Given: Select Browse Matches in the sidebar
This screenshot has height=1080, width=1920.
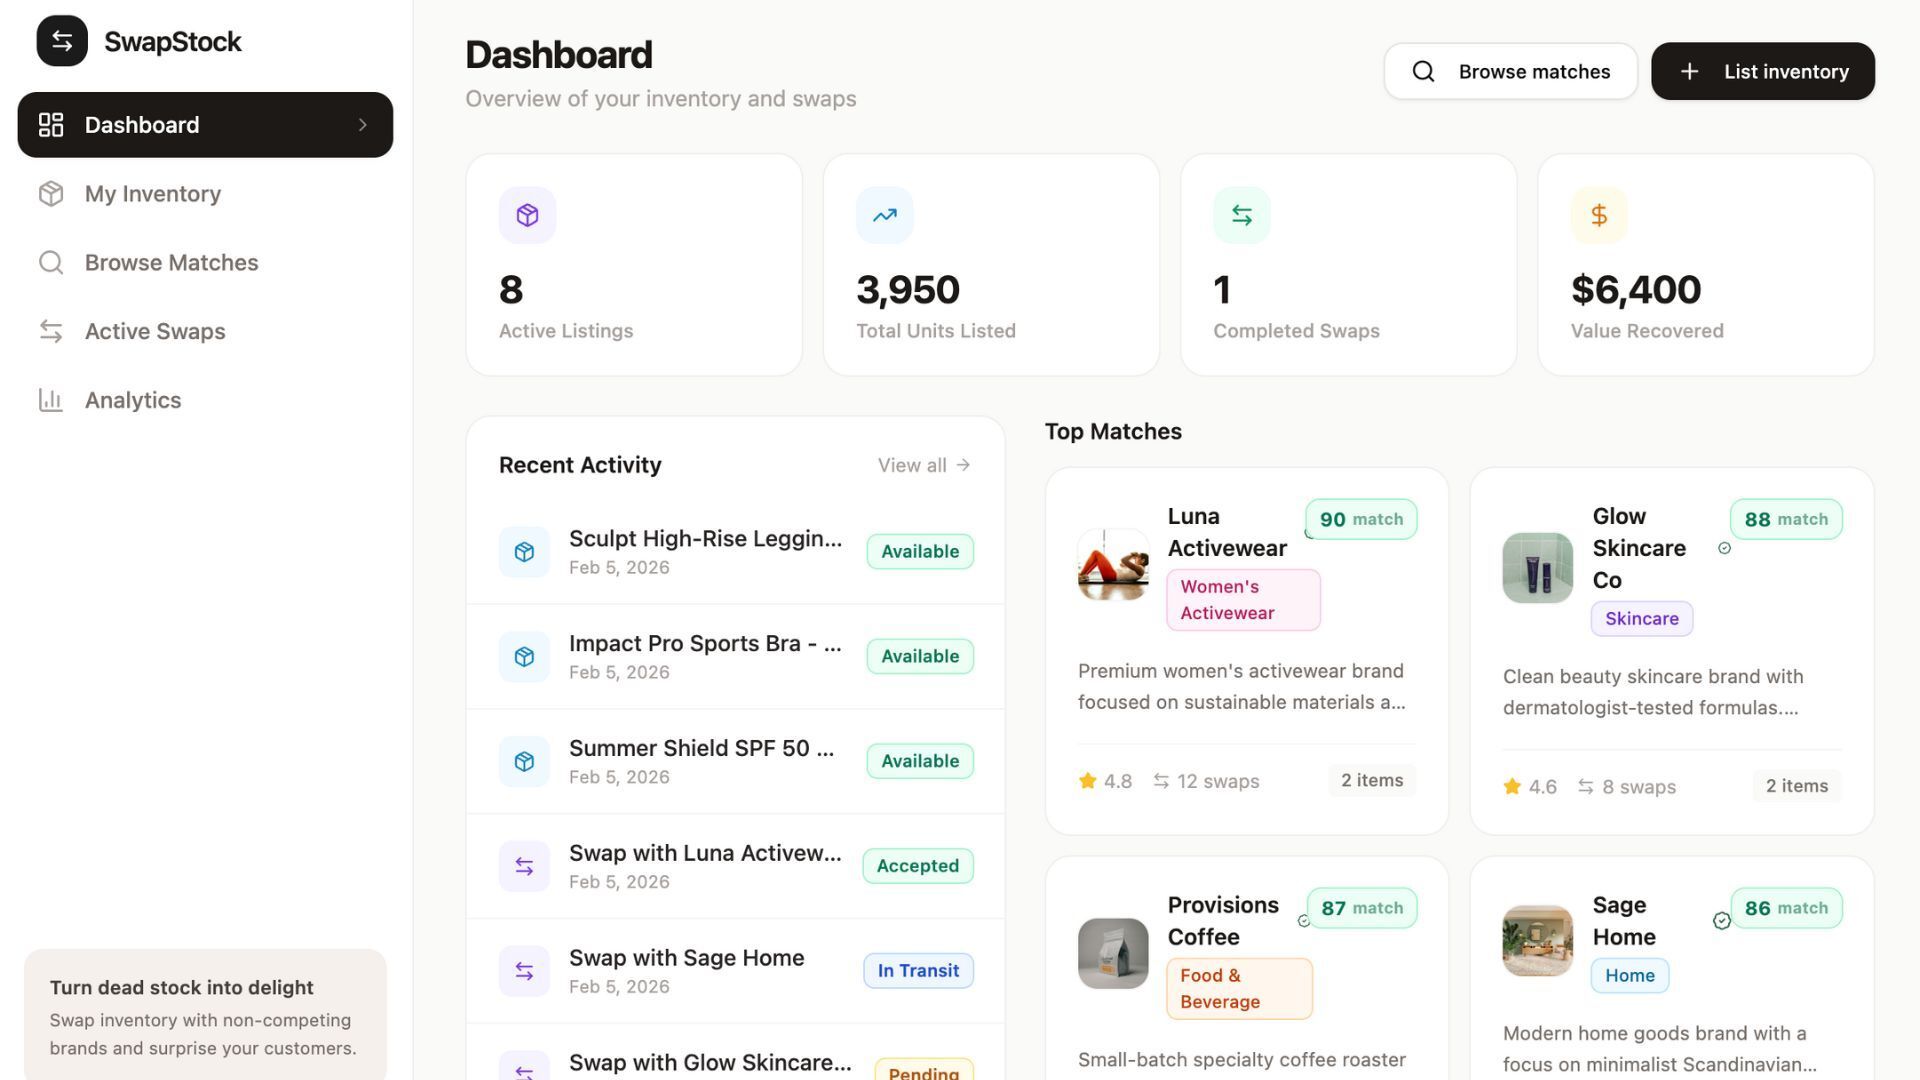Looking at the screenshot, I should point(171,263).
